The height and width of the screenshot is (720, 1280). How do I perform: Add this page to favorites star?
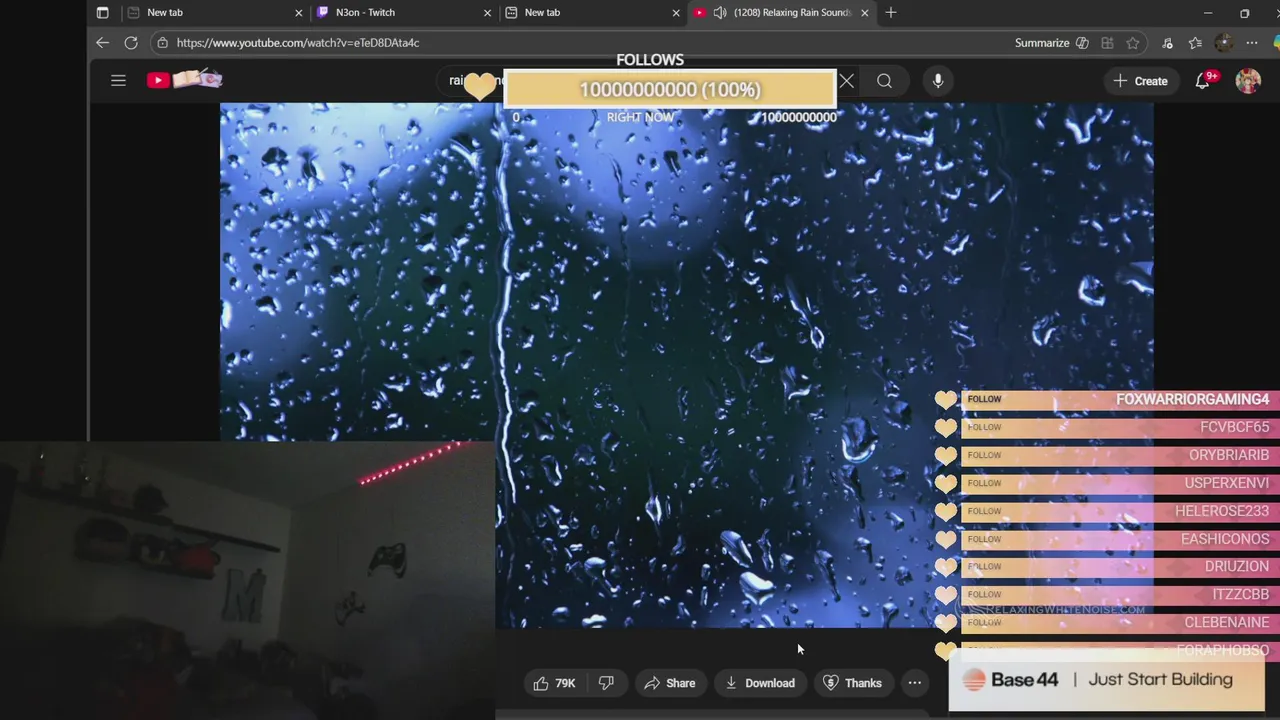1132,43
